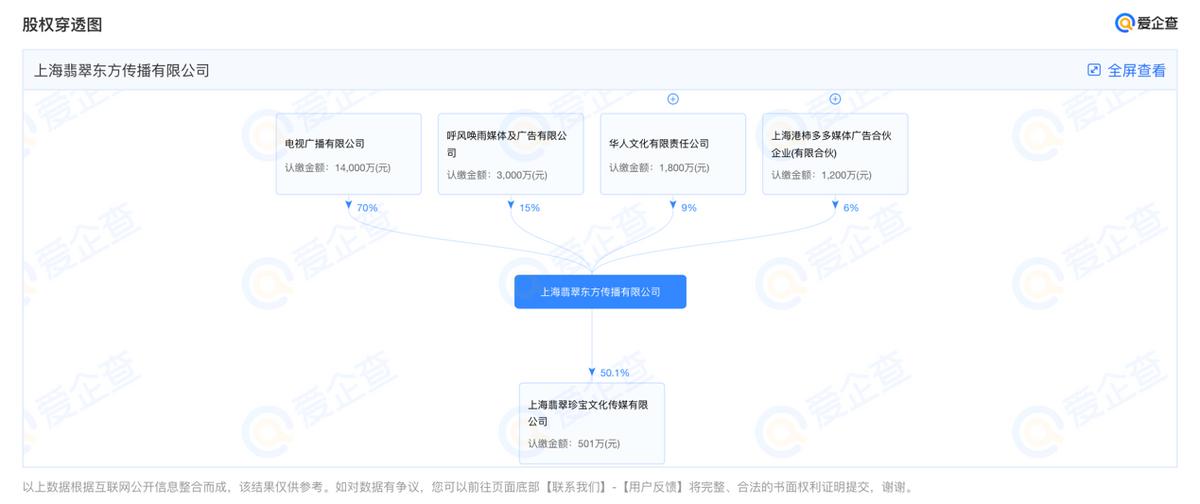The height and width of the screenshot is (504, 1200).
Task: Expand shareholders above 上海港柿多多媒体广告合伙企业
Action: click(x=835, y=99)
